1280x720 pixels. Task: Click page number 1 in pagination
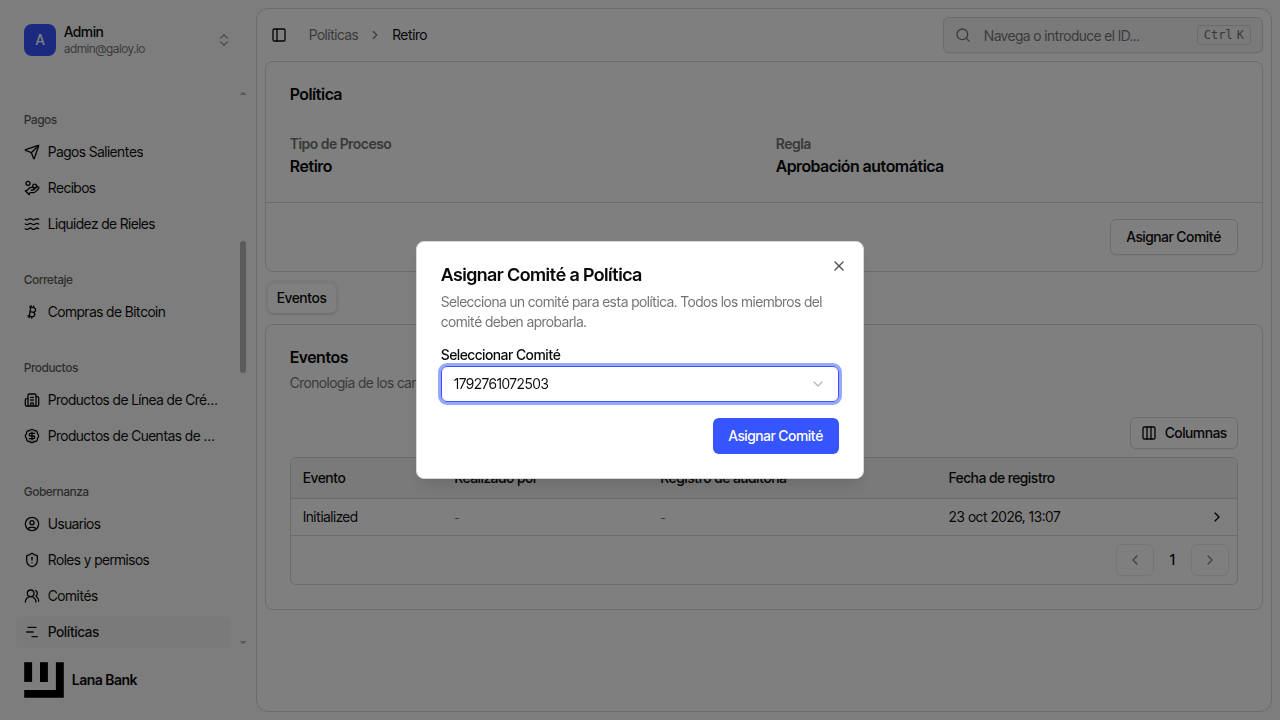[x=1173, y=560]
